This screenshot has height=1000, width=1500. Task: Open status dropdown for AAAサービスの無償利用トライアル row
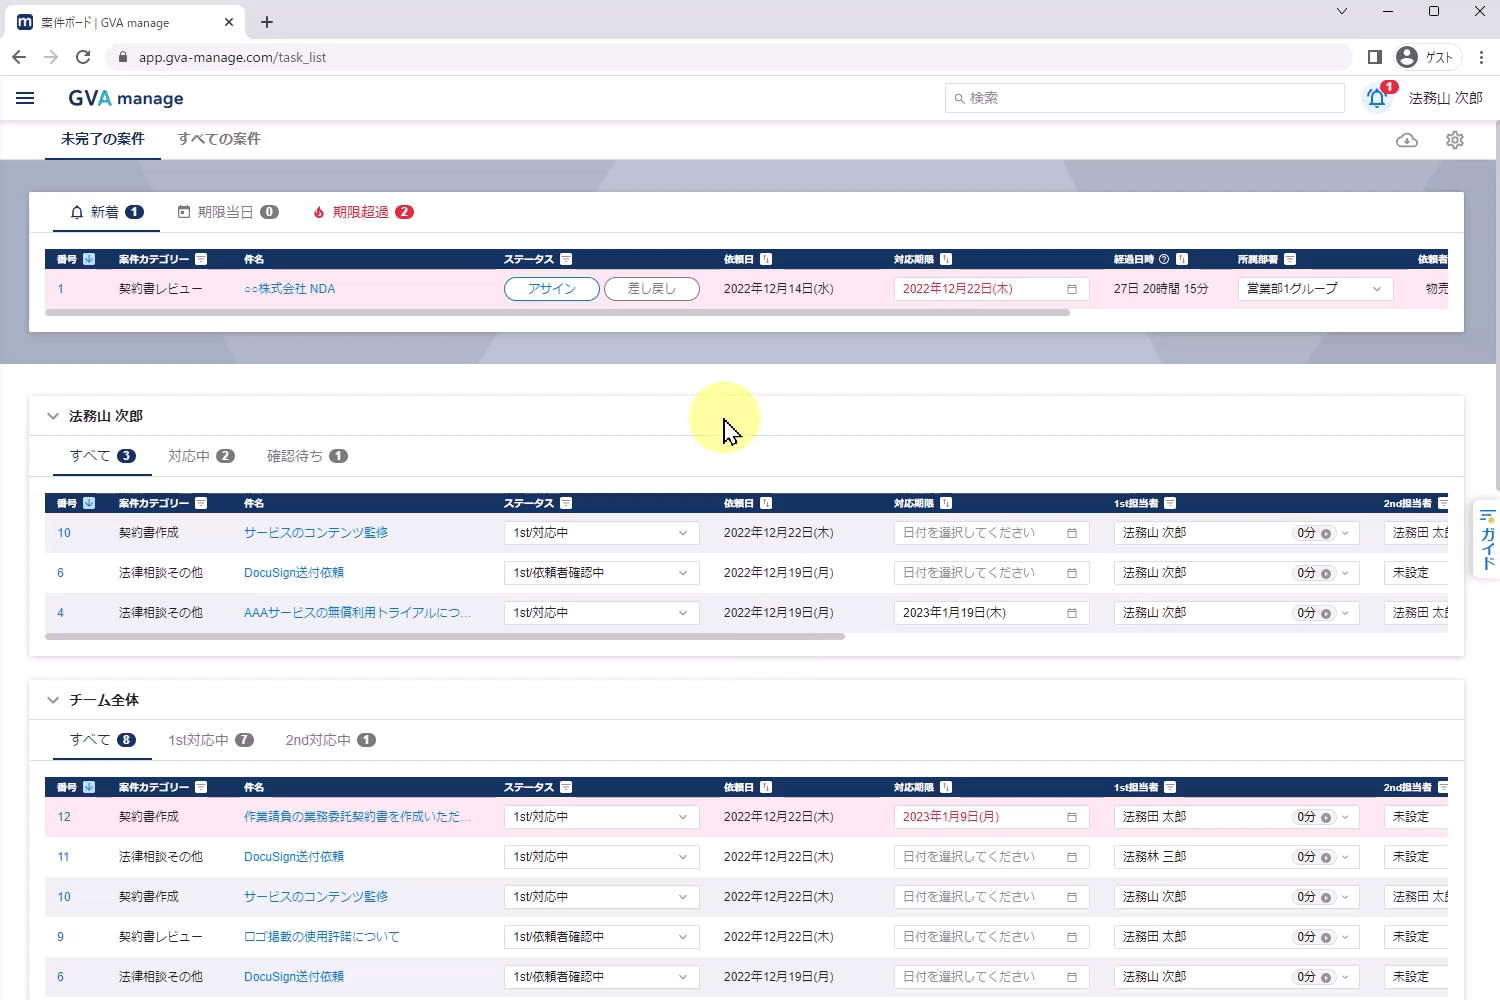tap(601, 613)
